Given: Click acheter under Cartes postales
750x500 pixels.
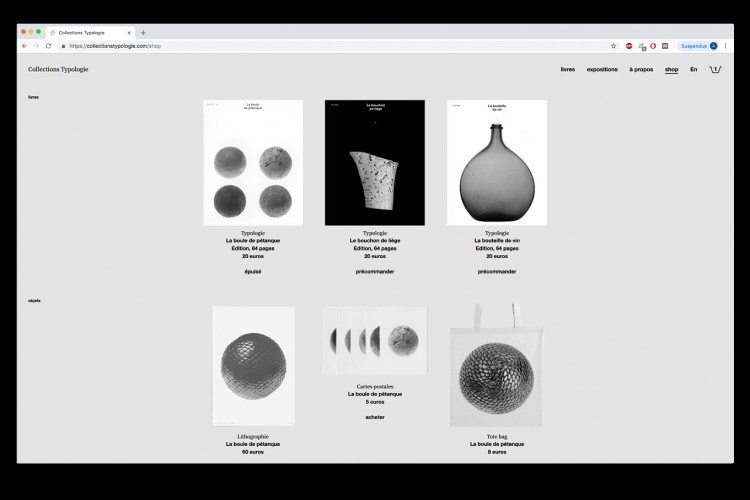Looking at the screenshot, I should click(375, 417).
